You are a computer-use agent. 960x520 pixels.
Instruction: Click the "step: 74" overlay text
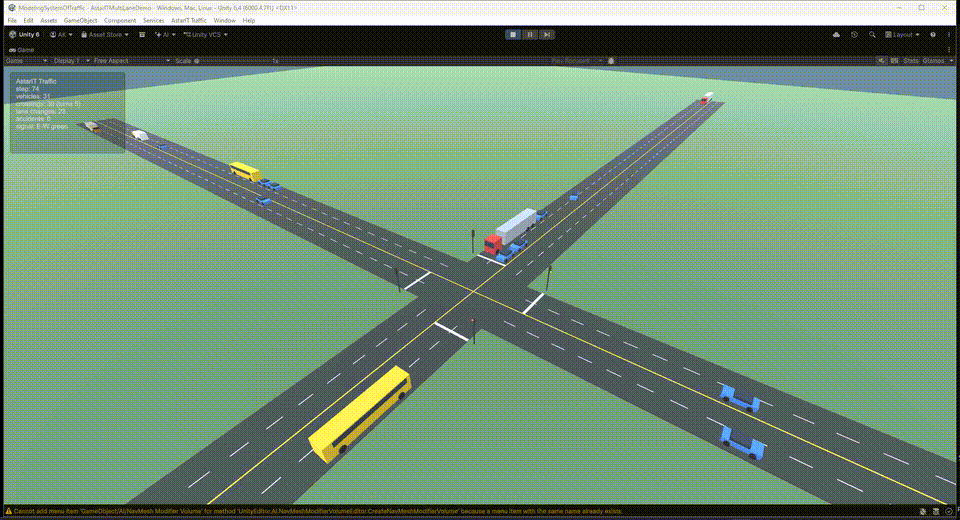(28, 89)
